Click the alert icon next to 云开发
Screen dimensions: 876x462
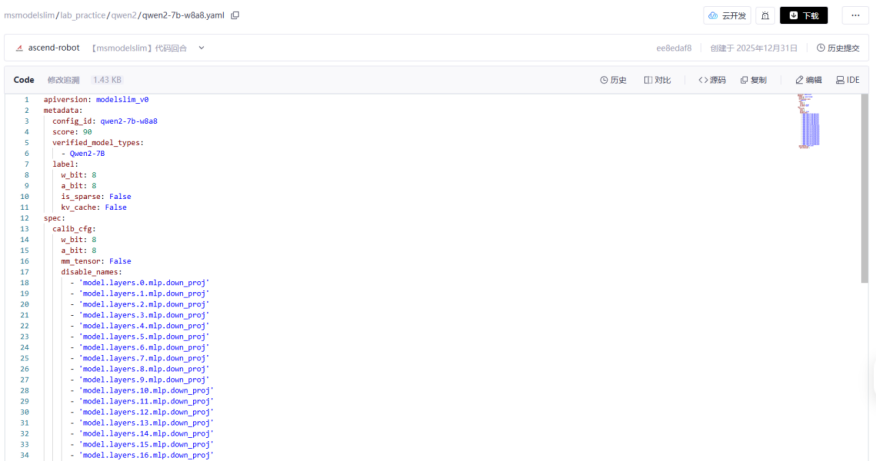[x=765, y=16]
